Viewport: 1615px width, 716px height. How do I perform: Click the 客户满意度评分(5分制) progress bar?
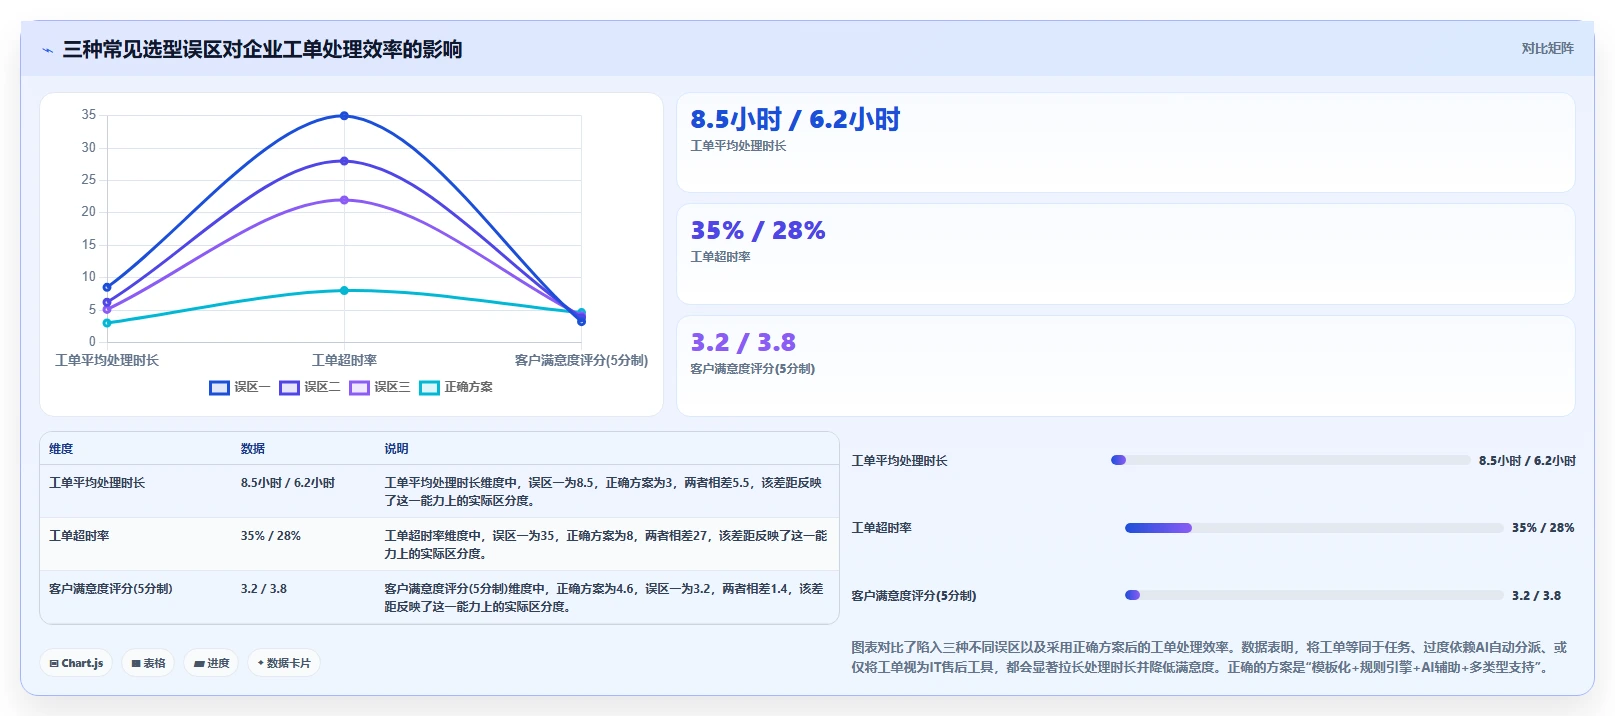point(1314,595)
